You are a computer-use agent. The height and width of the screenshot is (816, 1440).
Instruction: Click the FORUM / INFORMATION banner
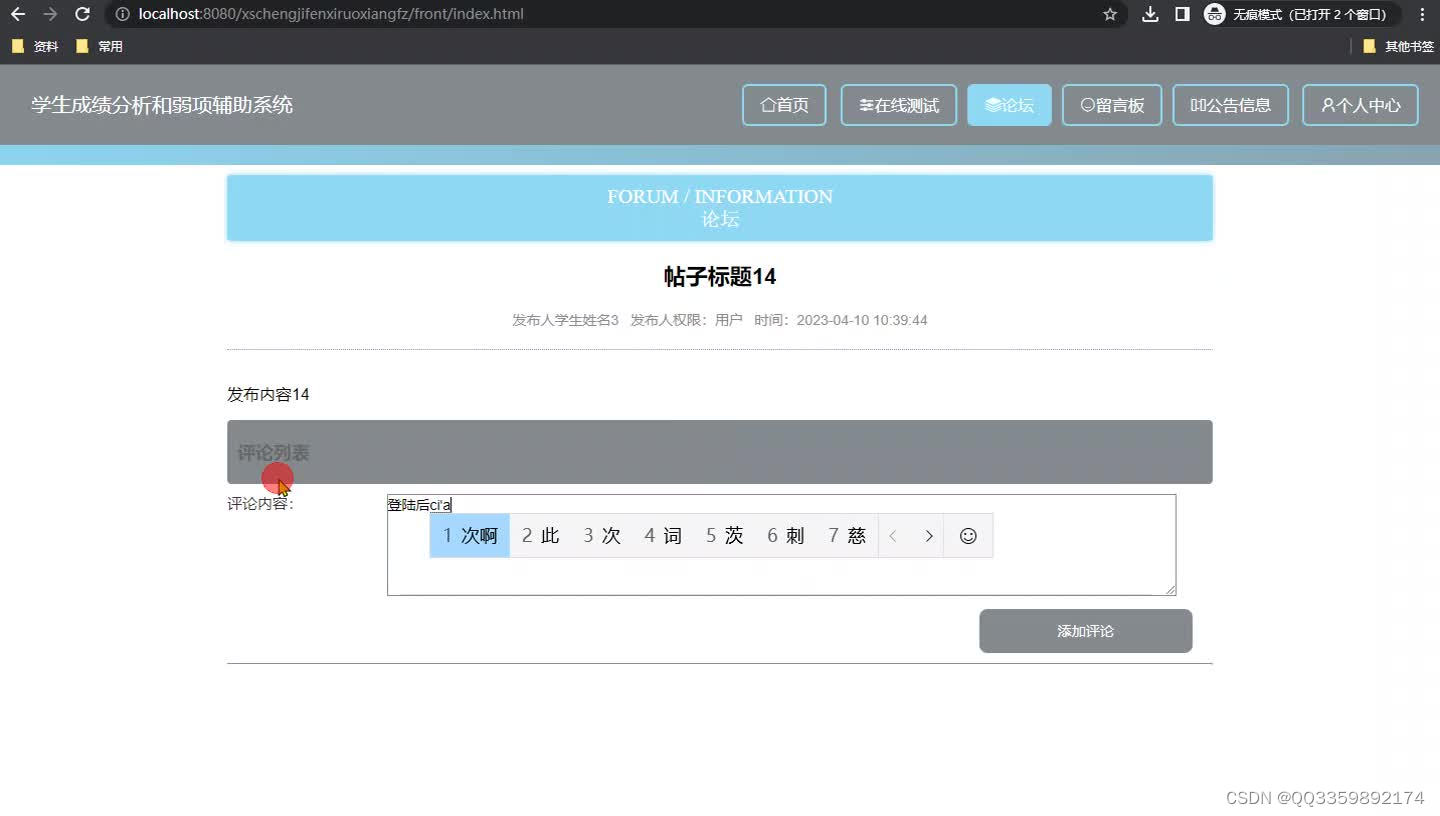(x=720, y=208)
